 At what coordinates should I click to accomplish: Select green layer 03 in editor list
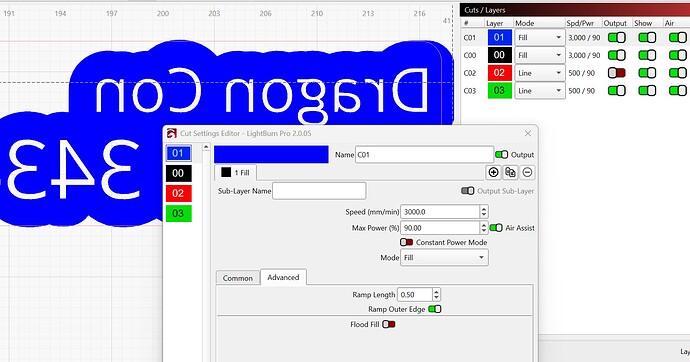point(178,213)
